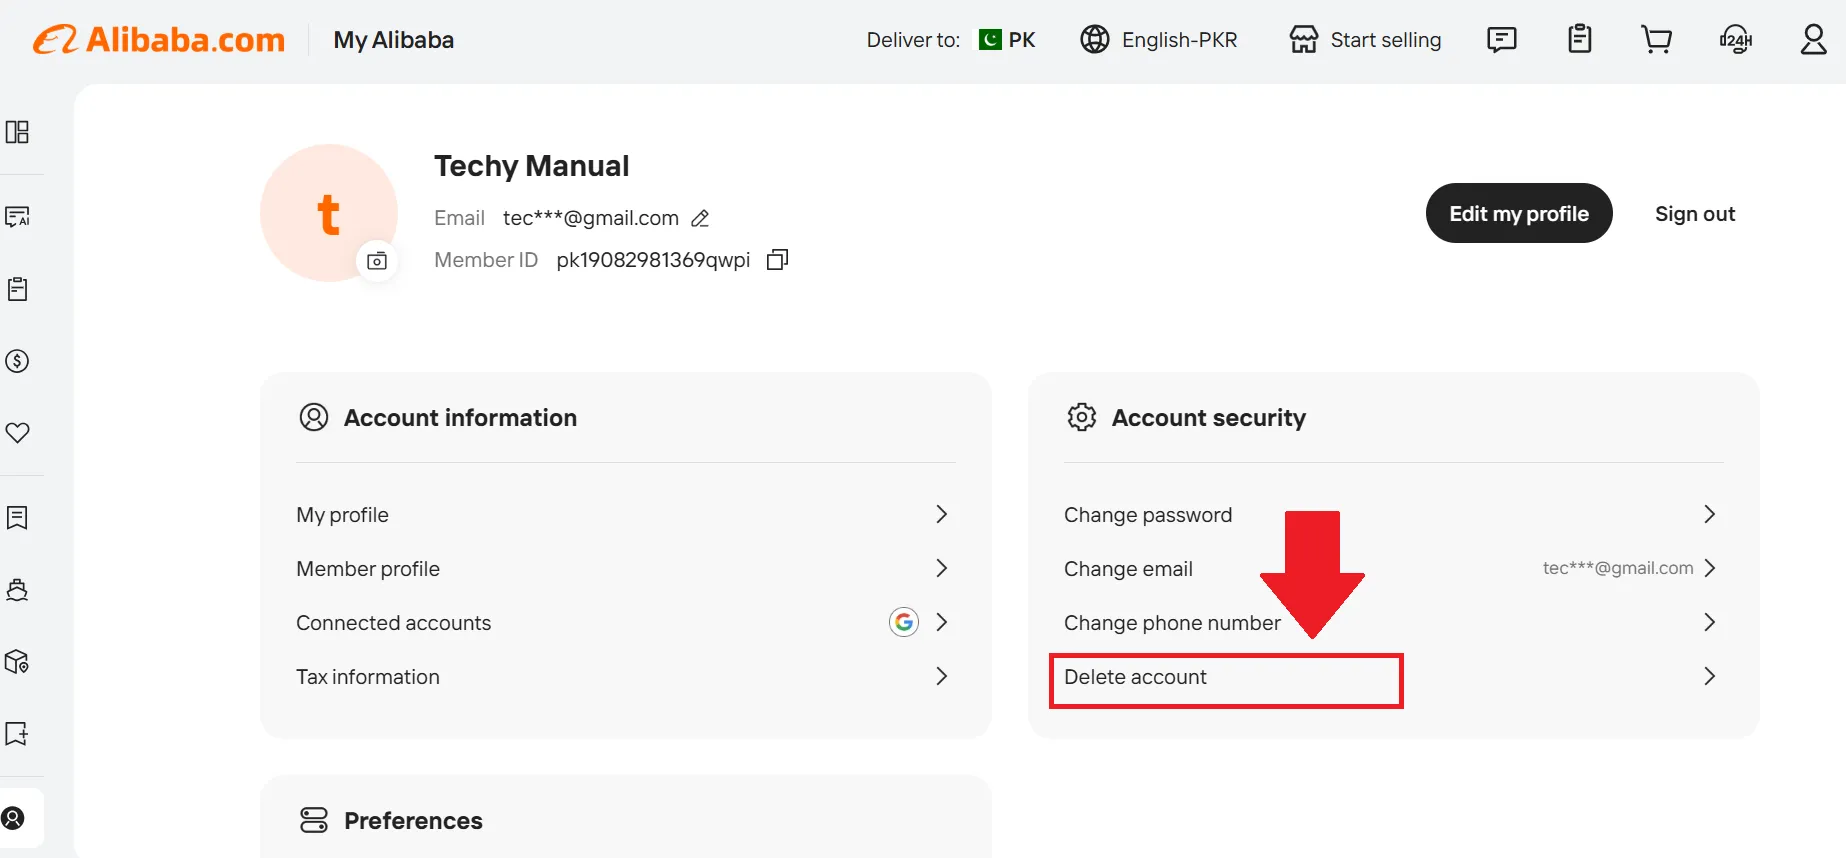Open the document list icon in sidebar

coord(17,517)
